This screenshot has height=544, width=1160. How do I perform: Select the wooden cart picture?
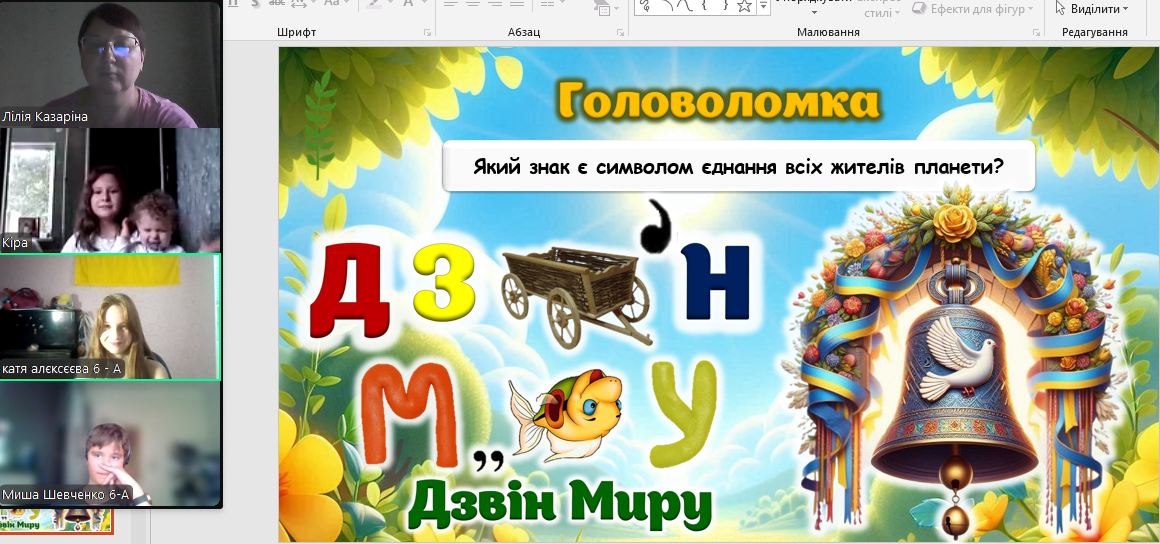(577, 298)
